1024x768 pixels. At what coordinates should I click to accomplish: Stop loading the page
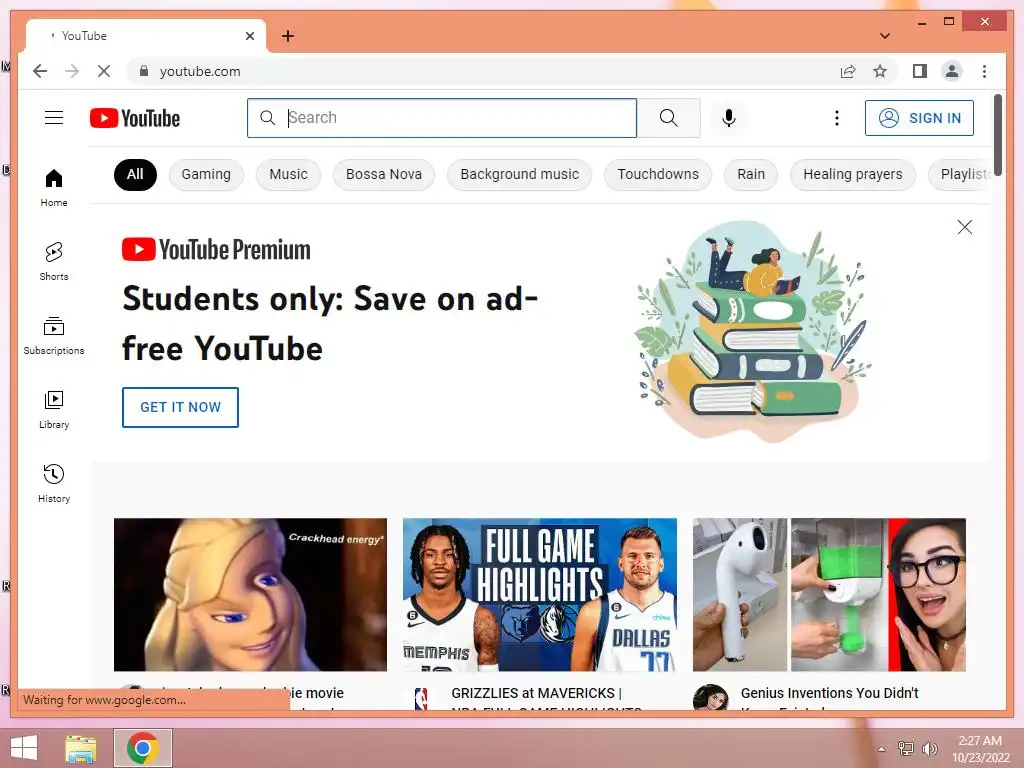pos(103,71)
